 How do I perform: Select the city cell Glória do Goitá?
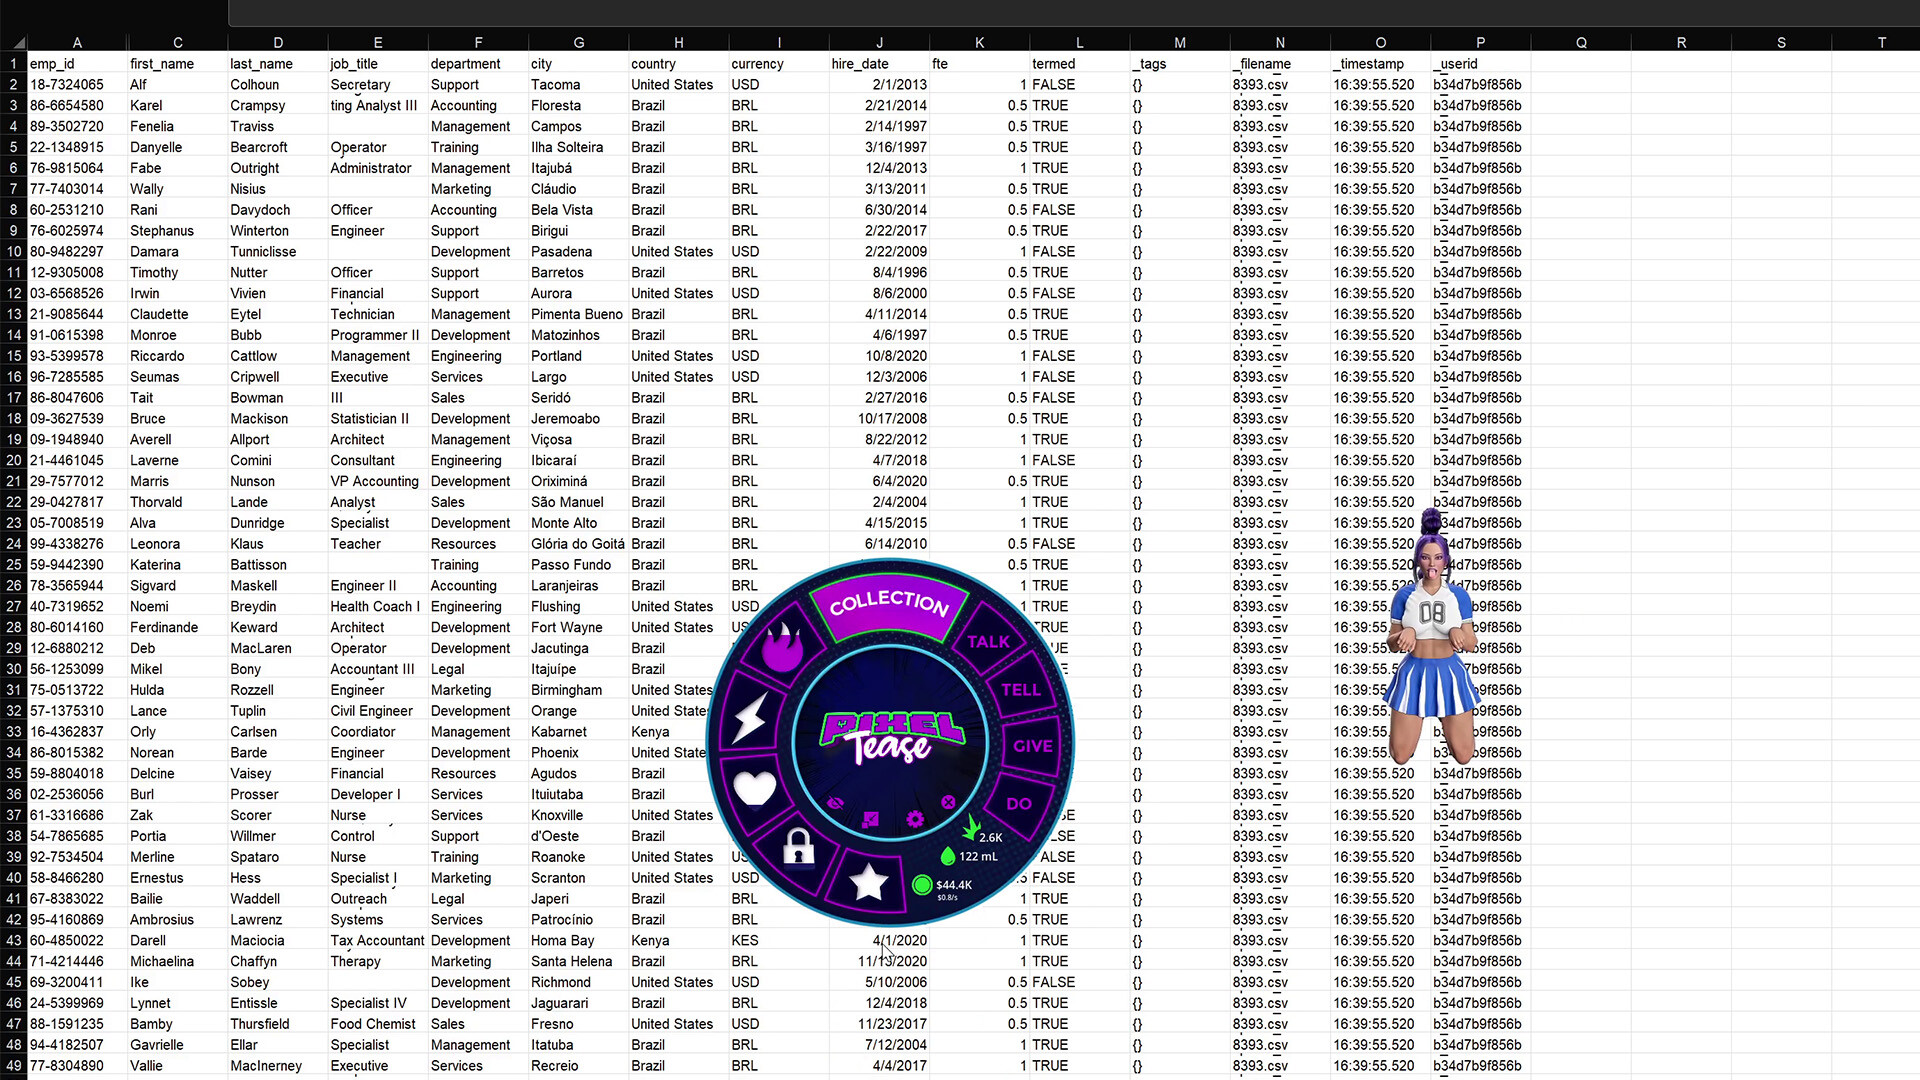point(578,543)
